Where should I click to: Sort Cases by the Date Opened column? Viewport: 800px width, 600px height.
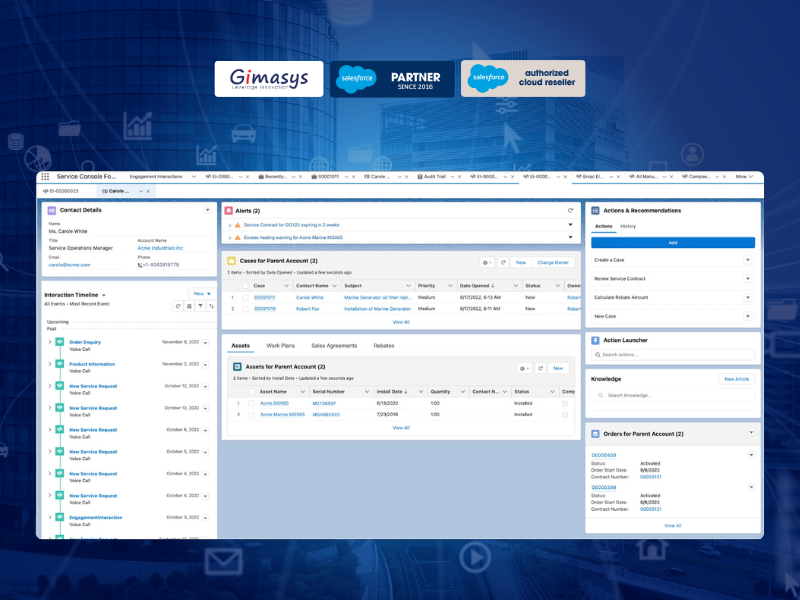tap(477, 286)
